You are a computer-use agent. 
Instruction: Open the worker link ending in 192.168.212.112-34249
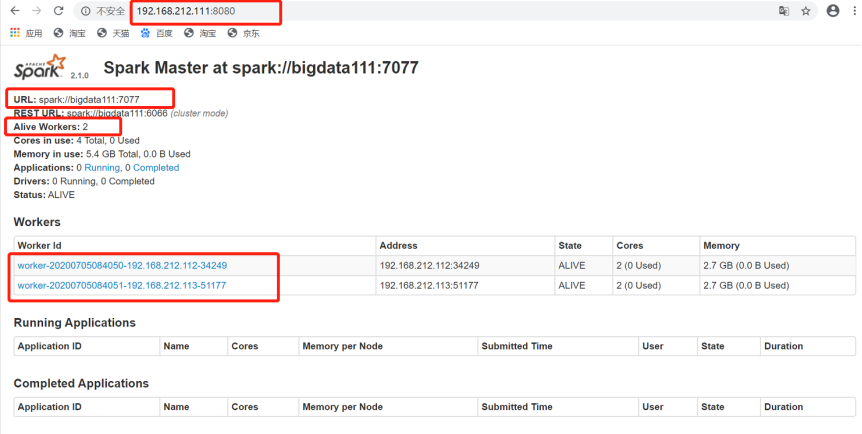point(122,266)
